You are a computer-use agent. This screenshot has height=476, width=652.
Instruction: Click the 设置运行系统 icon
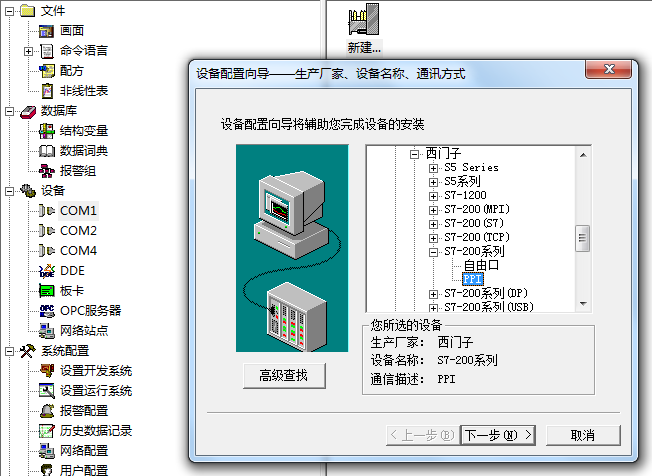47,391
